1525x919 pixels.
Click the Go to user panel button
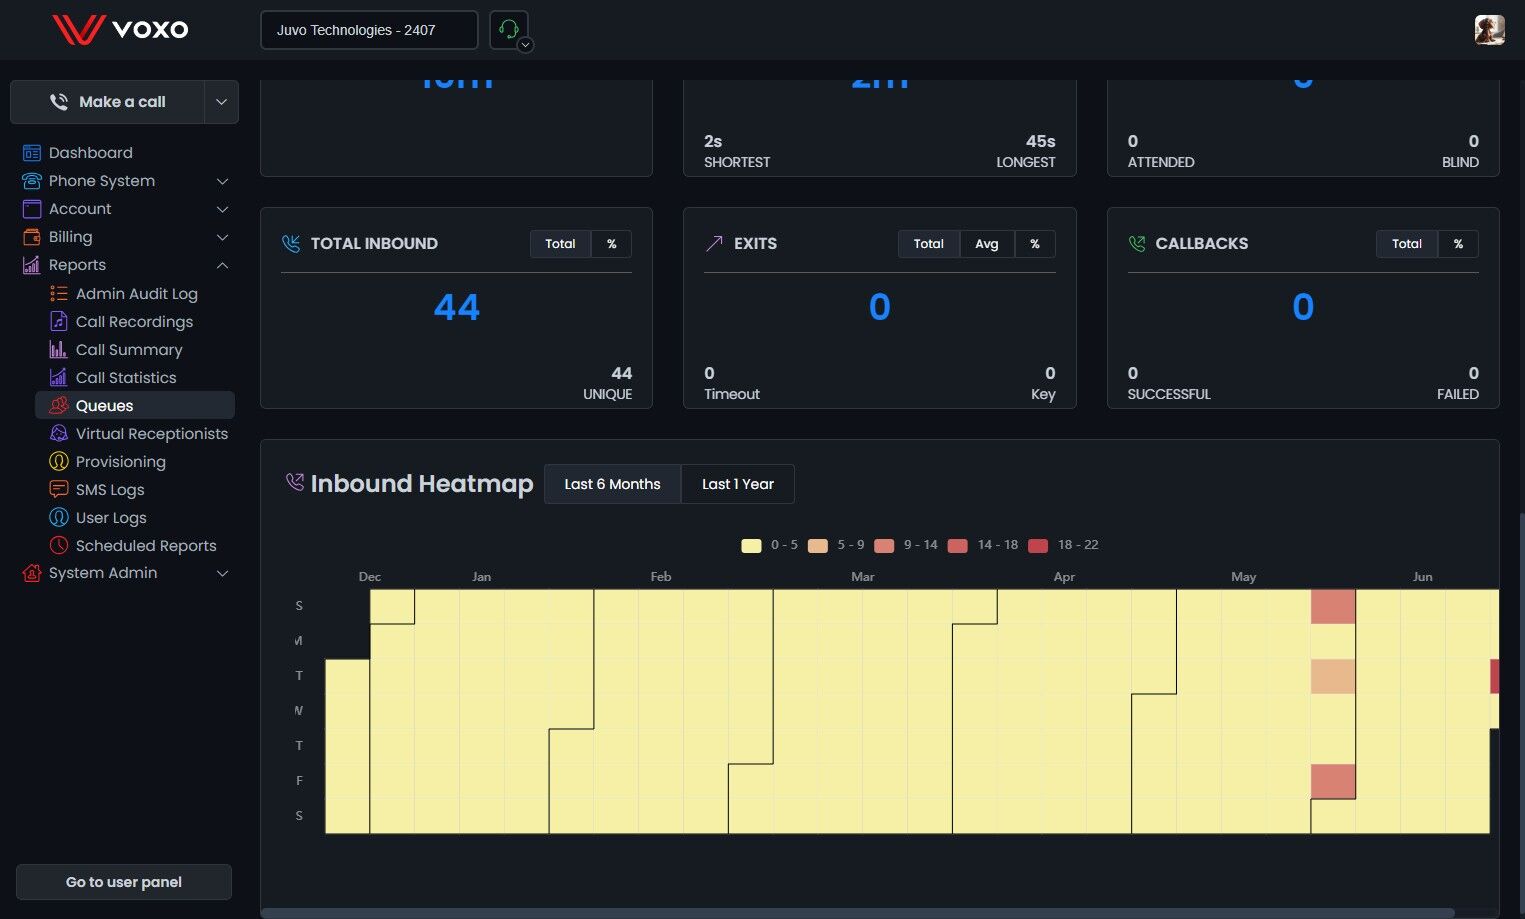(124, 882)
